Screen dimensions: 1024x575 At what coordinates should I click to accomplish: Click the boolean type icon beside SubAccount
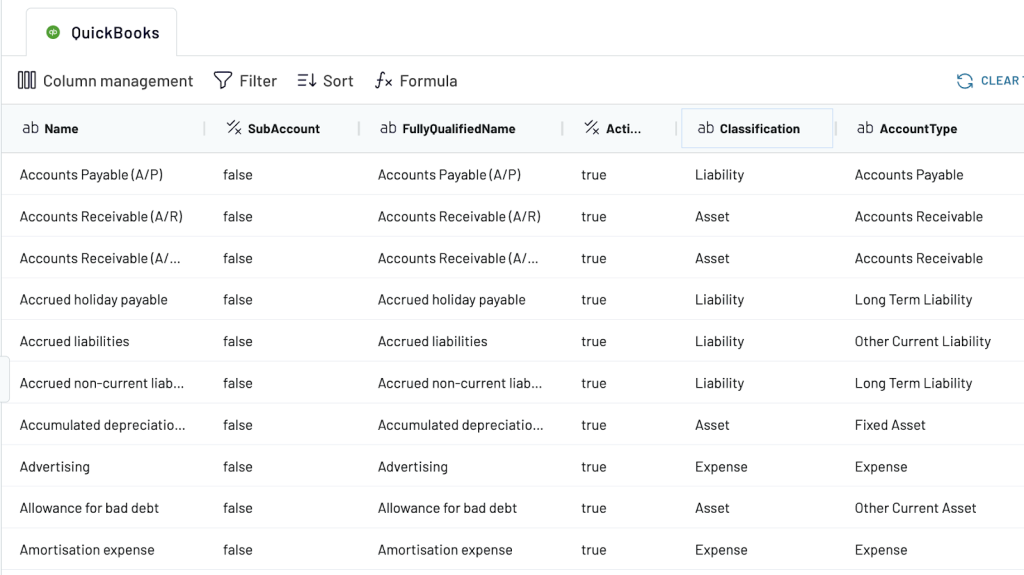234,128
